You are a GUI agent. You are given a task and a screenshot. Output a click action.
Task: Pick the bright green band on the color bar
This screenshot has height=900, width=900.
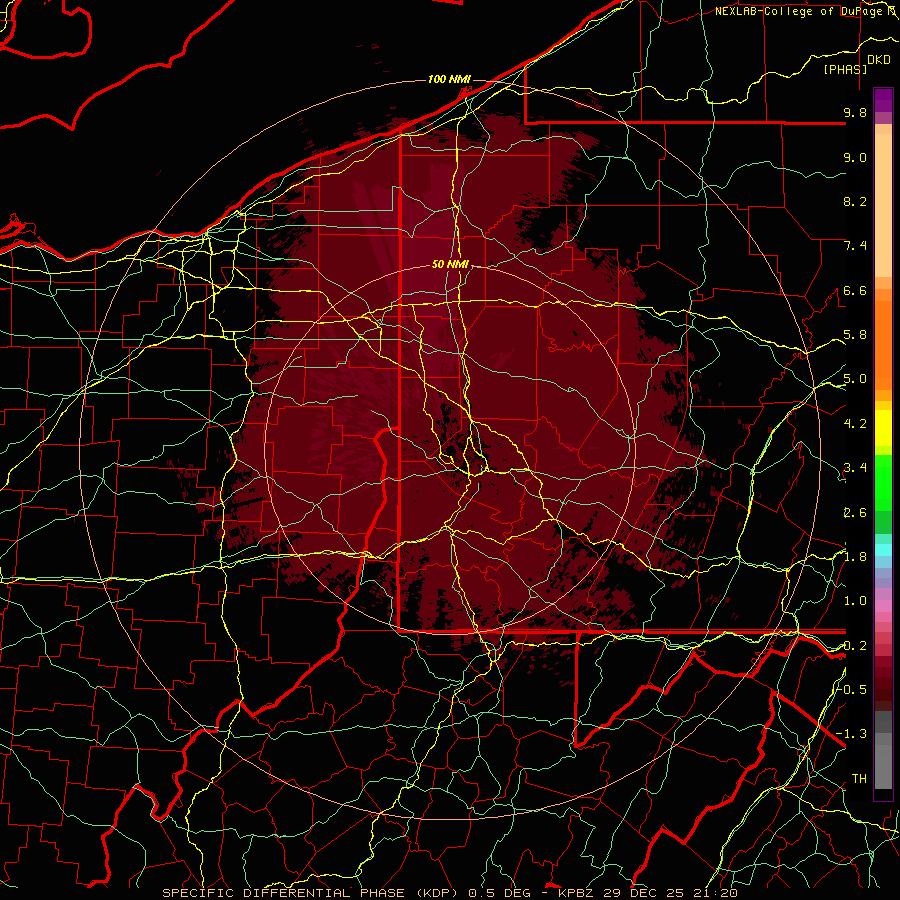(x=883, y=482)
